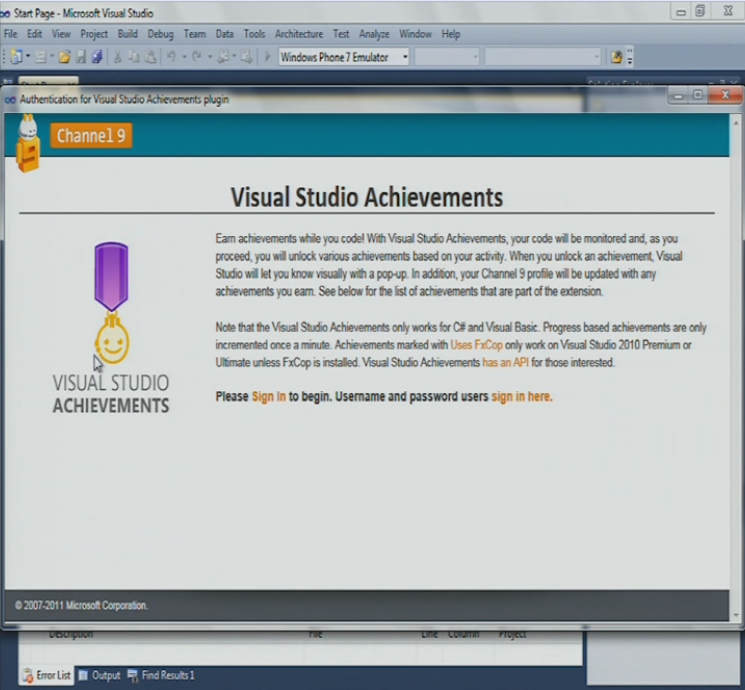The height and width of the screenshot is (690, 745).
Task: Click the New Project toolbar icon
Action: (x=16, y=57)
